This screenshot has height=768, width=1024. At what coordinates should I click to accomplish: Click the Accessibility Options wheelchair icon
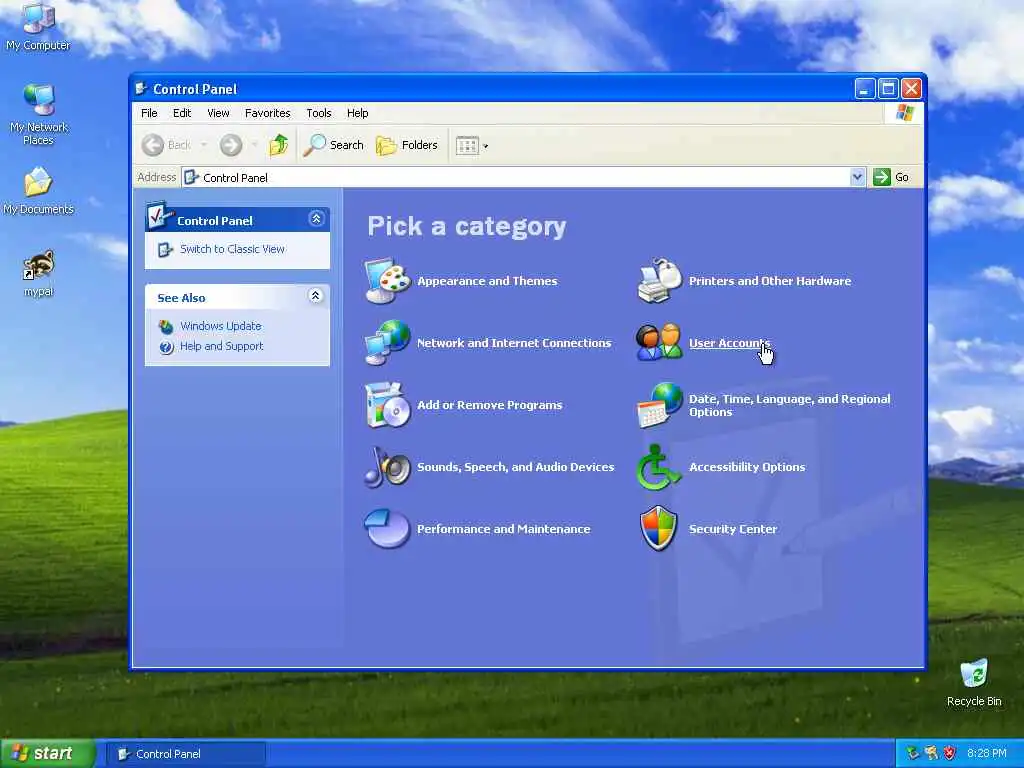pos(659,467)
